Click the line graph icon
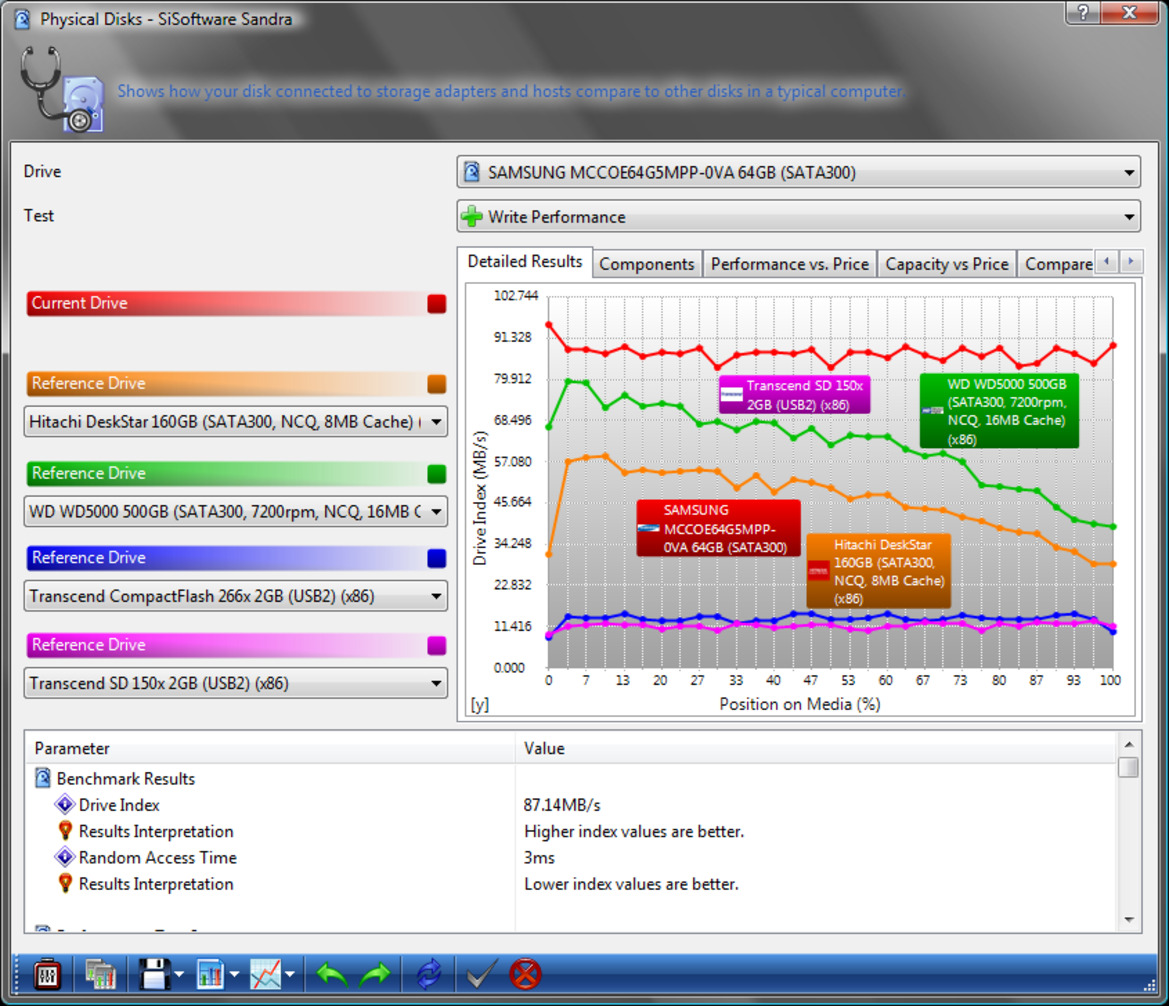 [x=265, y=974]
